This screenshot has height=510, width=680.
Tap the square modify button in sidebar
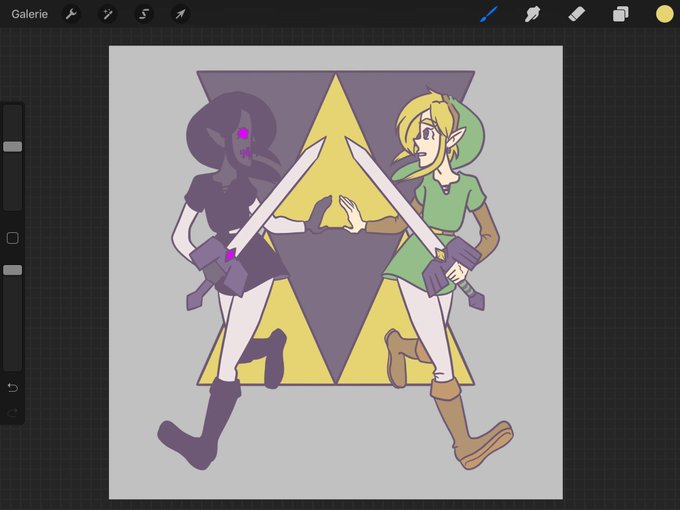click(13, 238)
